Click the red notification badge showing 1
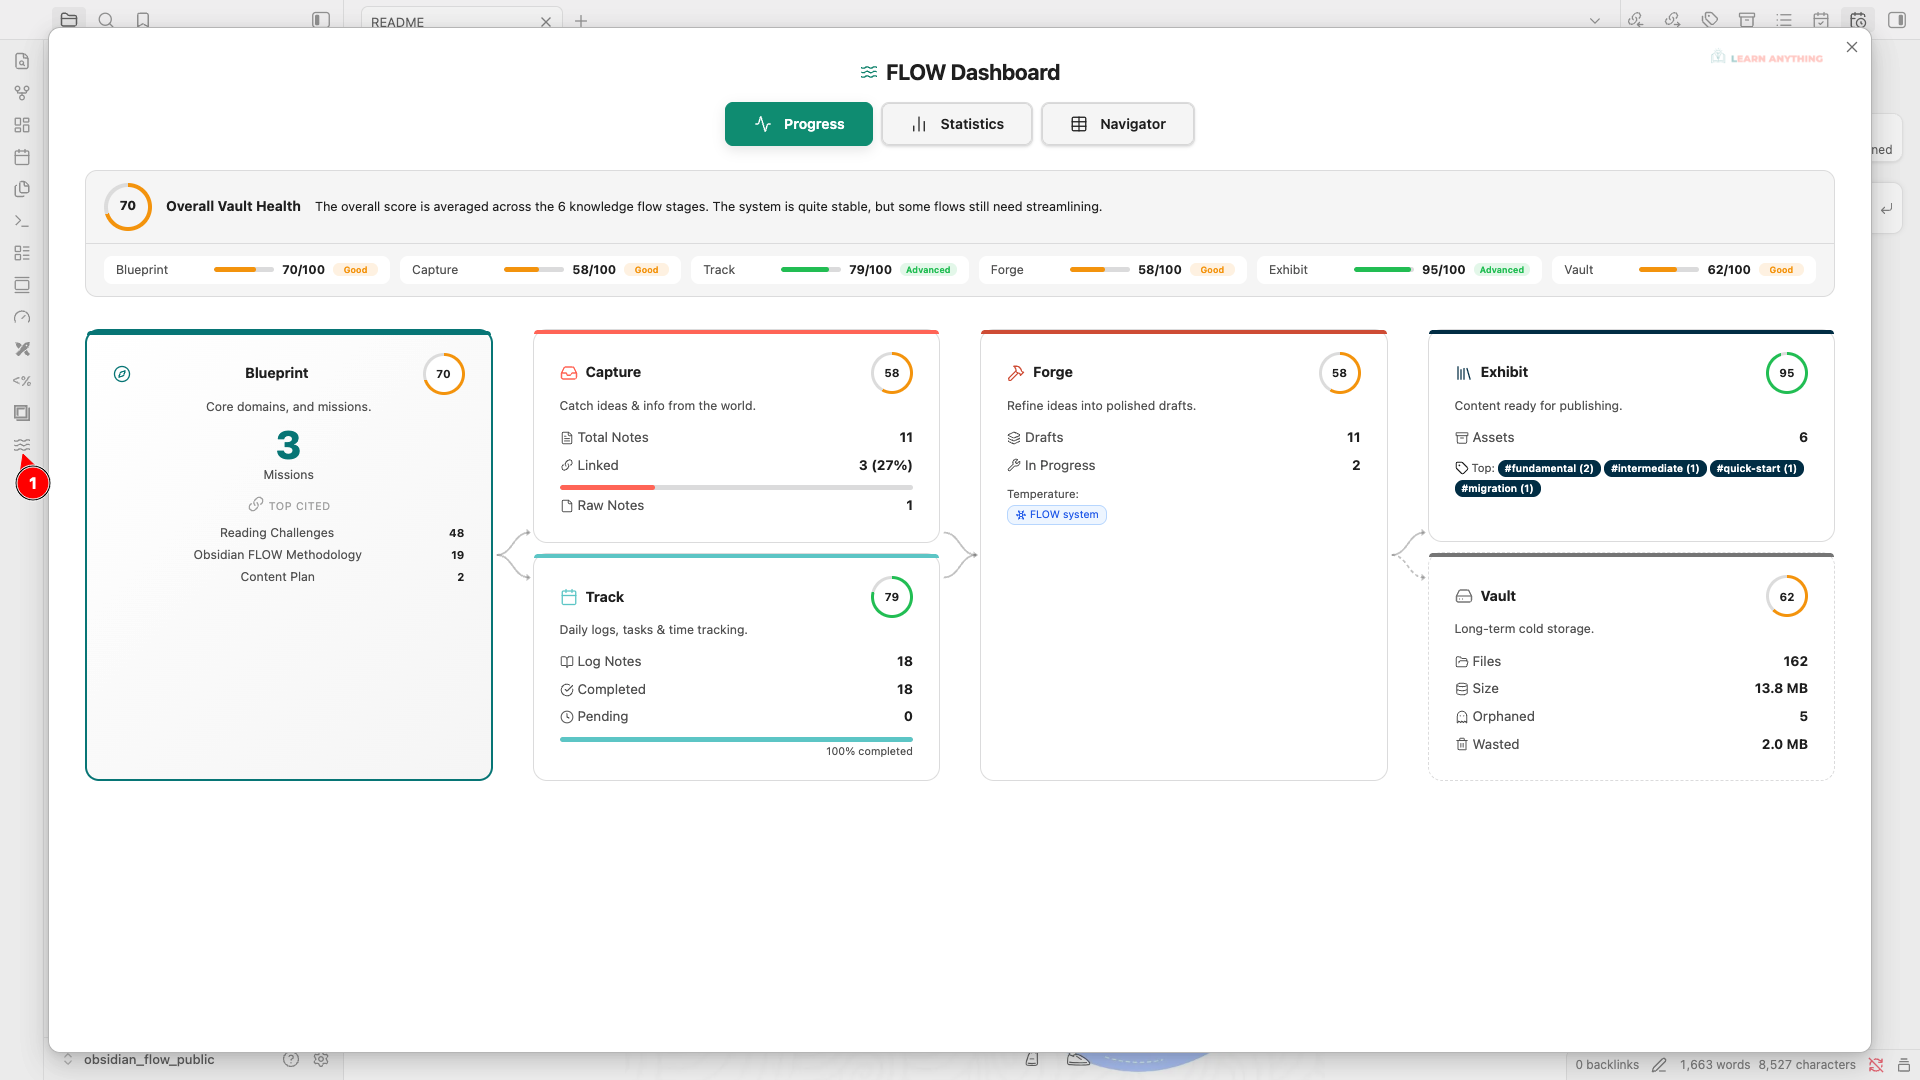The image size is (1920, 1080). click(33, 483)
